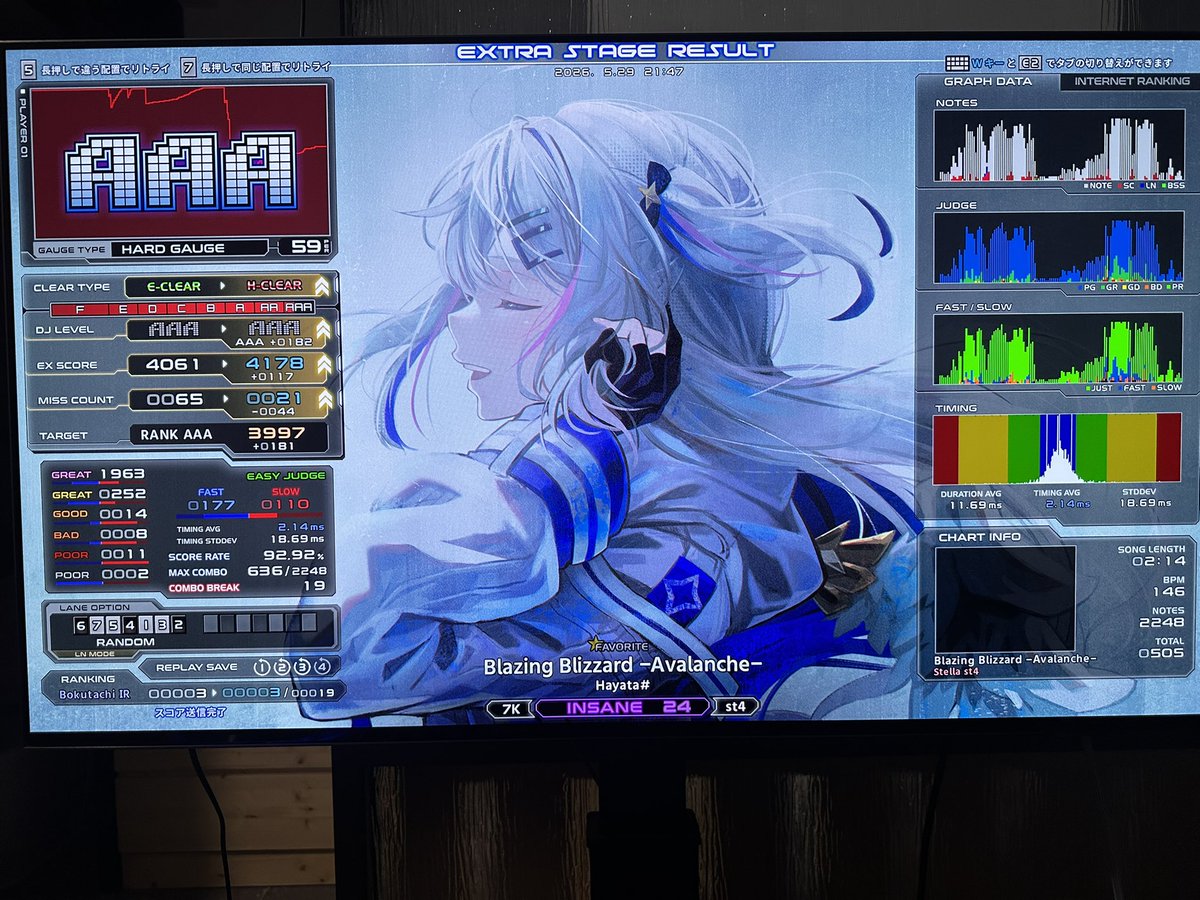This screenshot has width=1200, height=900.
Task: Select replay save slot 2
Action: (x=281, y=667)
